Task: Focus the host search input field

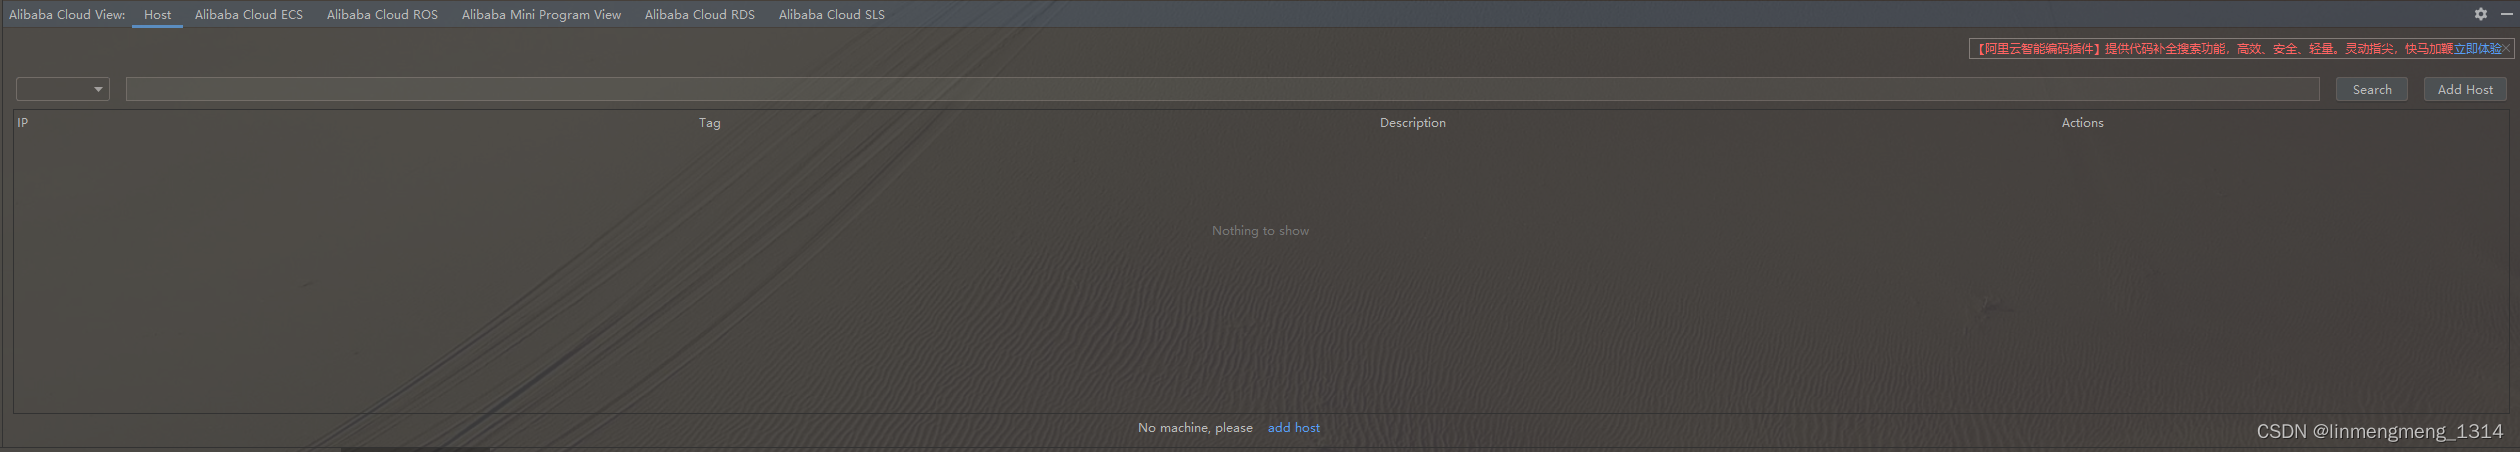Action: [1222, 89]
